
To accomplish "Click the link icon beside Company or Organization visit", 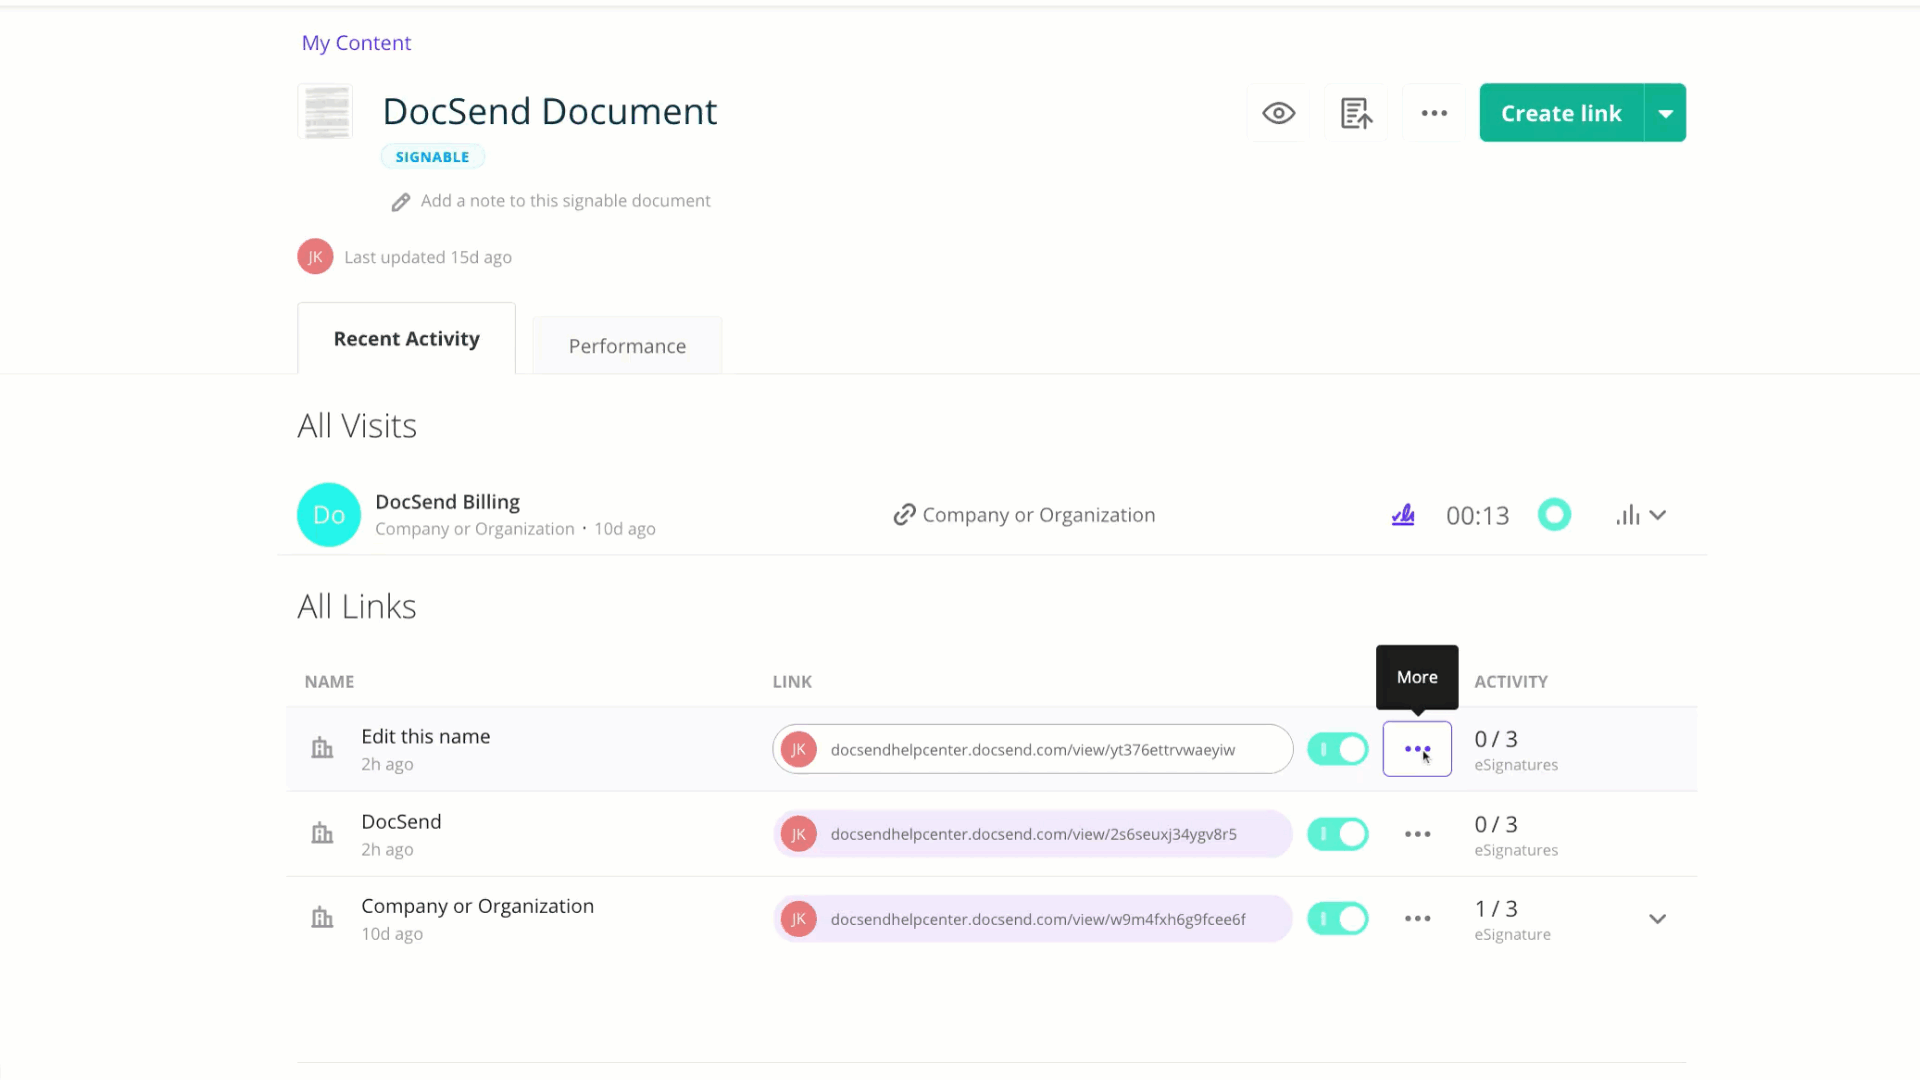I will coord(904,515).
